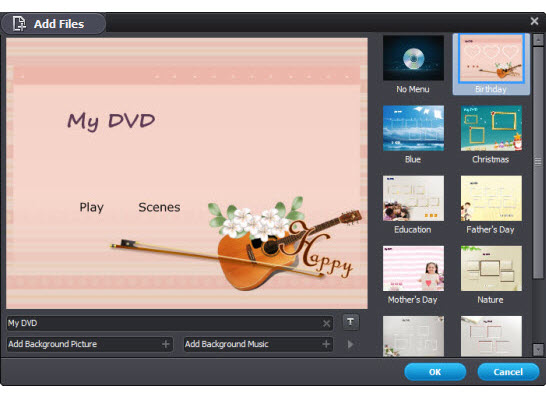Screen dimensions: 546x396
Task: Click plus to add background picture
Action: point(166,344)
